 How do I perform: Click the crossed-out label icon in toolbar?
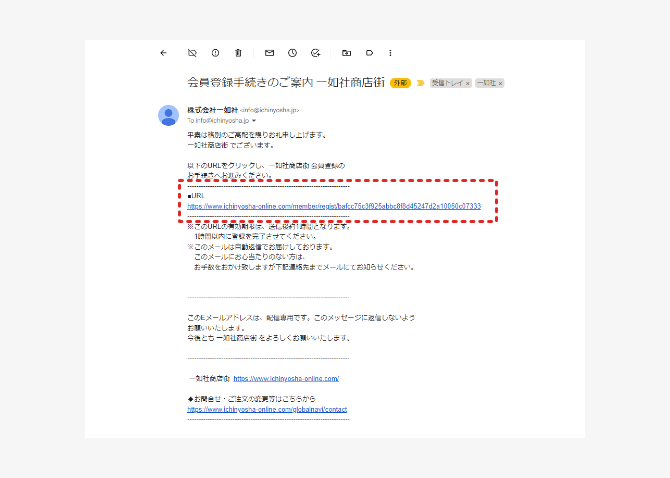192,53
